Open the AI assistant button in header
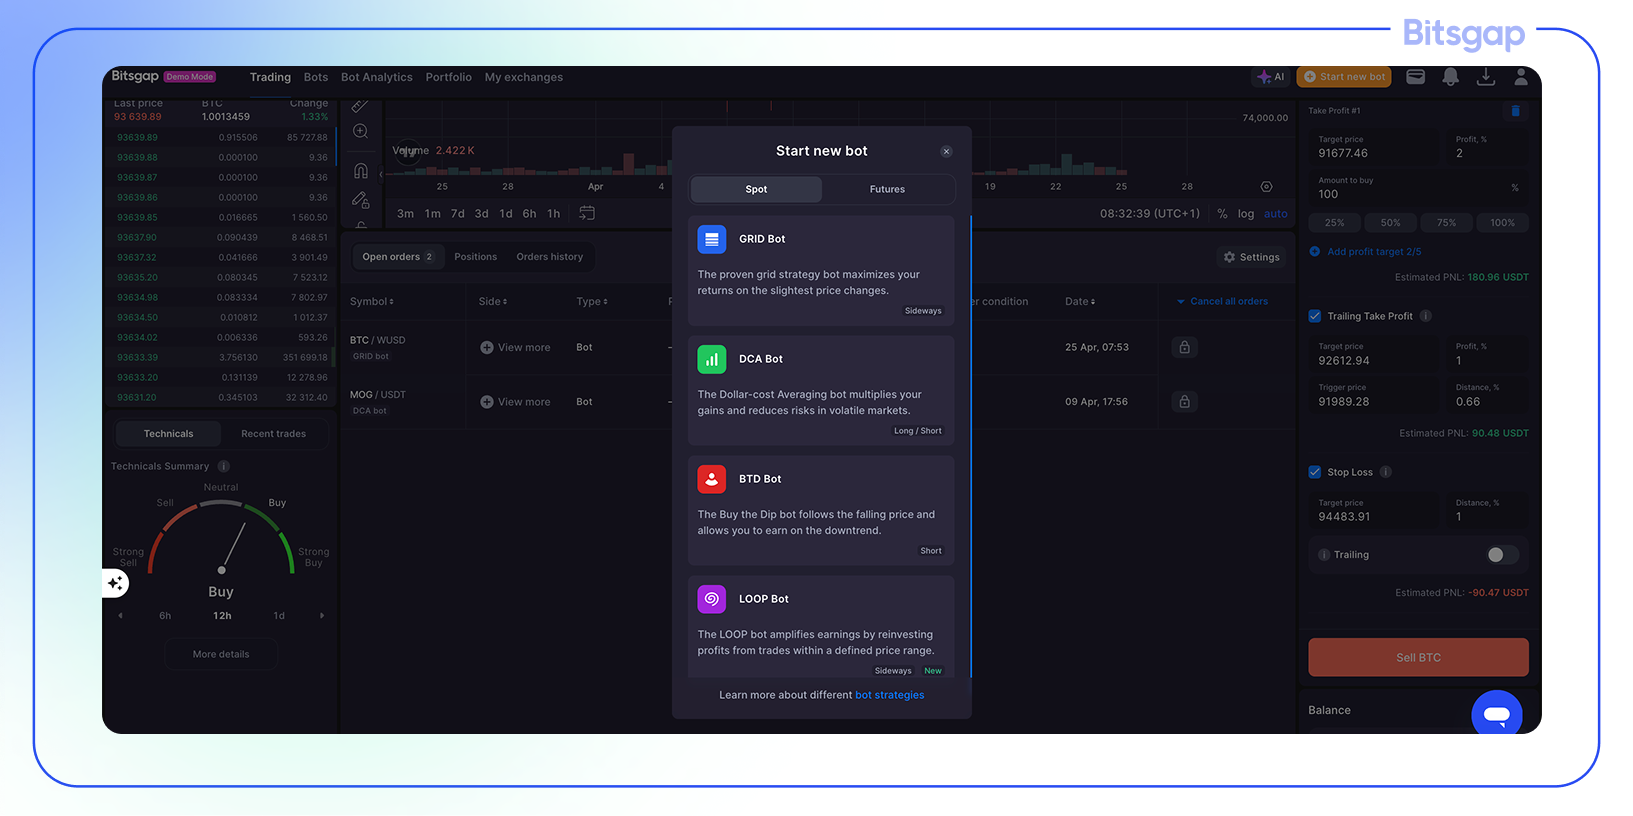Screen dimensions: 1633x816 [1271, 77]
